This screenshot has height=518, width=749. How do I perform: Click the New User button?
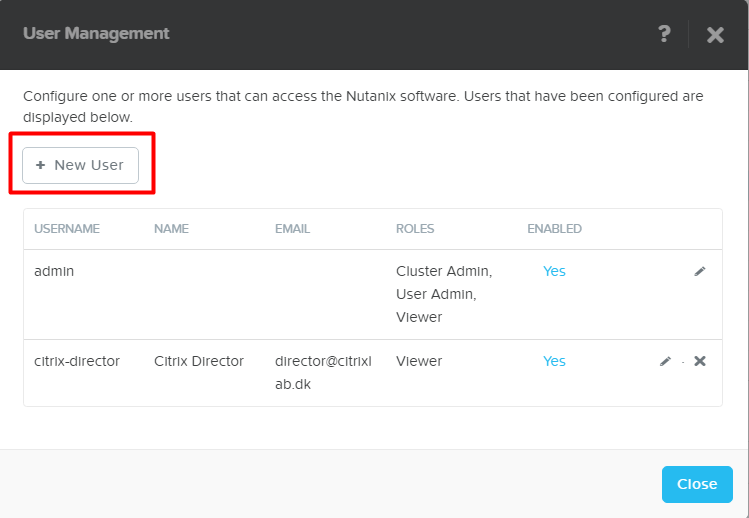80,165
